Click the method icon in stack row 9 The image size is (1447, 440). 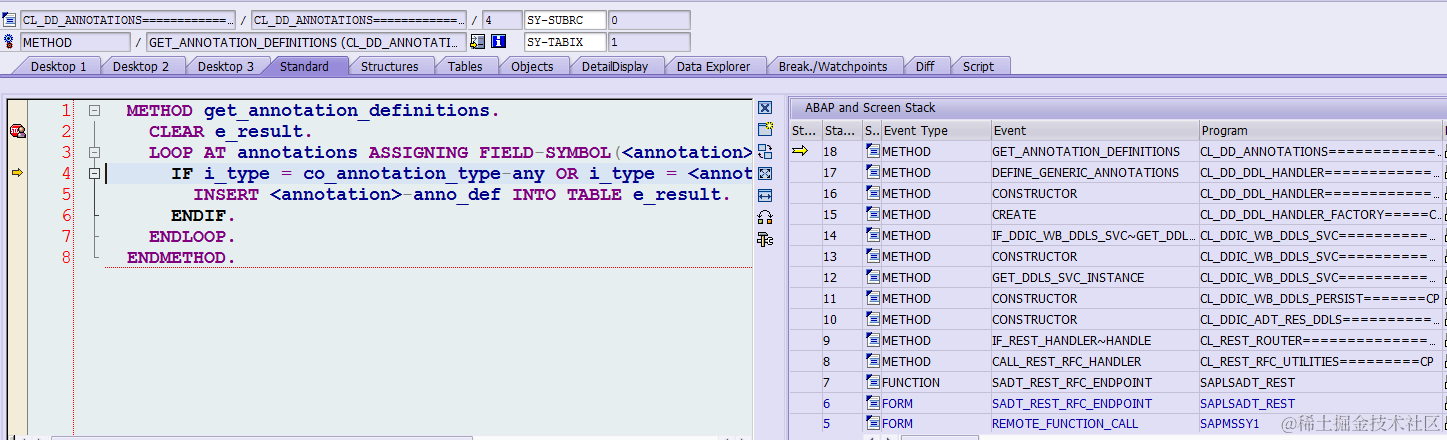873,341
